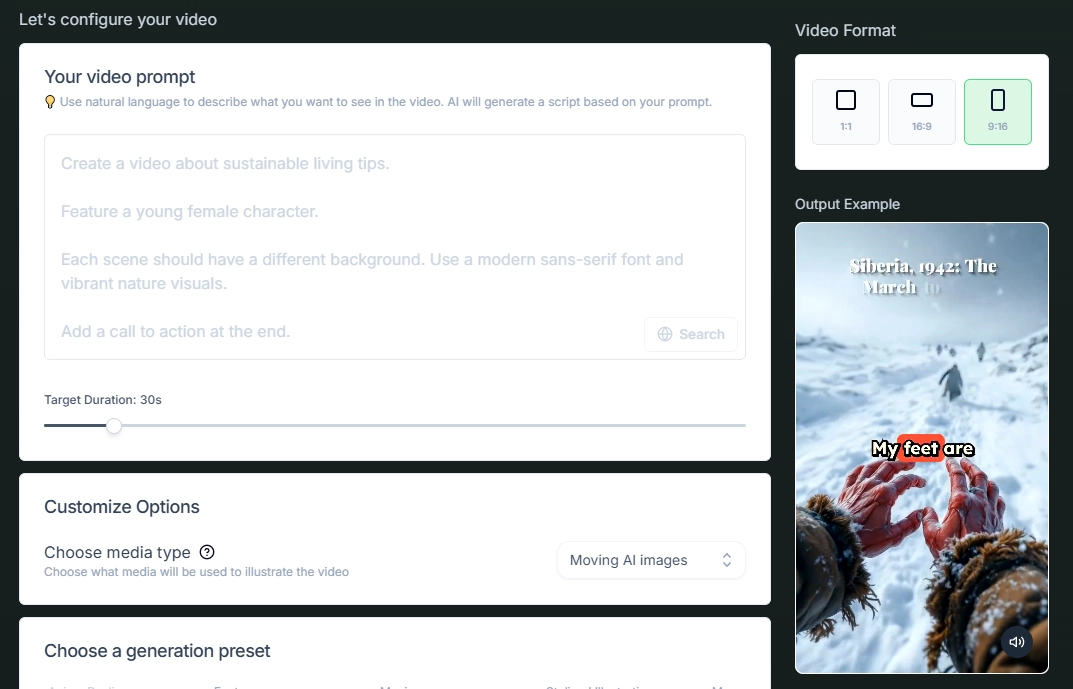Click the lightbulb tip icon under Your video prompt

[50, 102]
